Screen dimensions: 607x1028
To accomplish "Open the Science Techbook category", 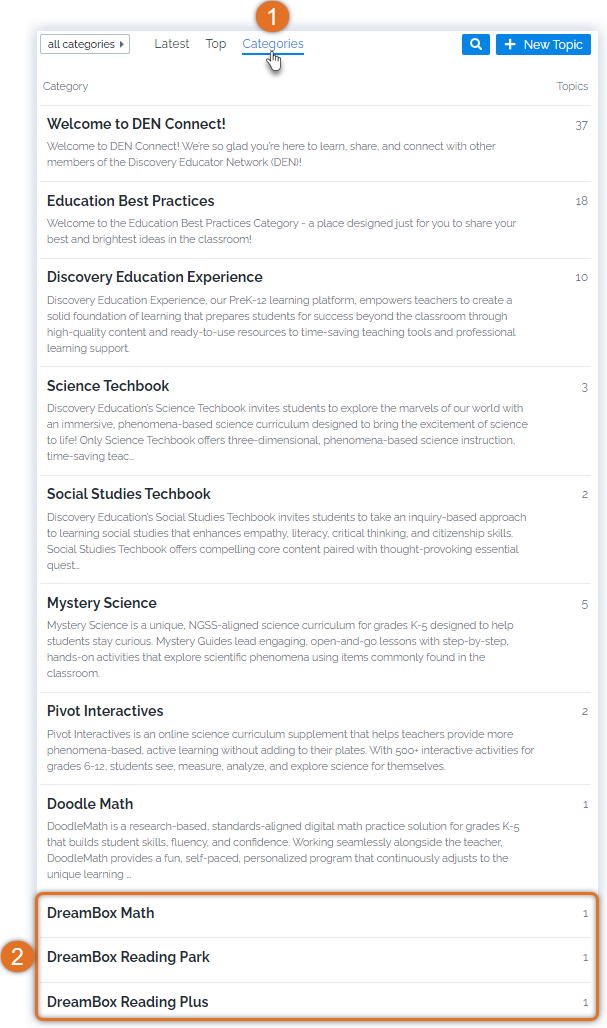I will tap(108, 386).
